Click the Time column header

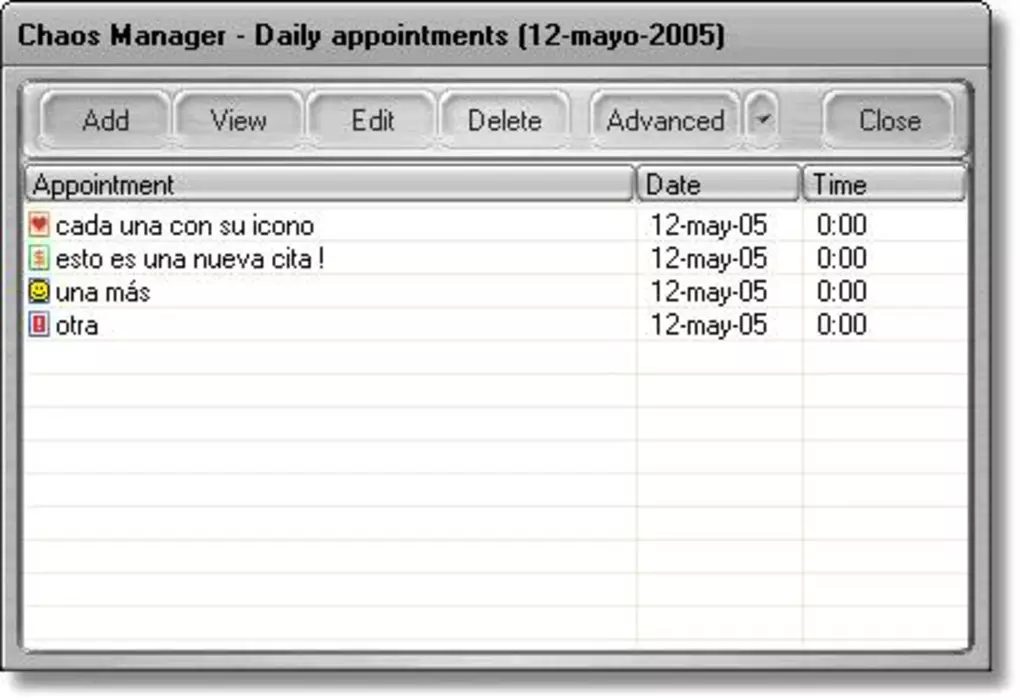click(883, 184)
